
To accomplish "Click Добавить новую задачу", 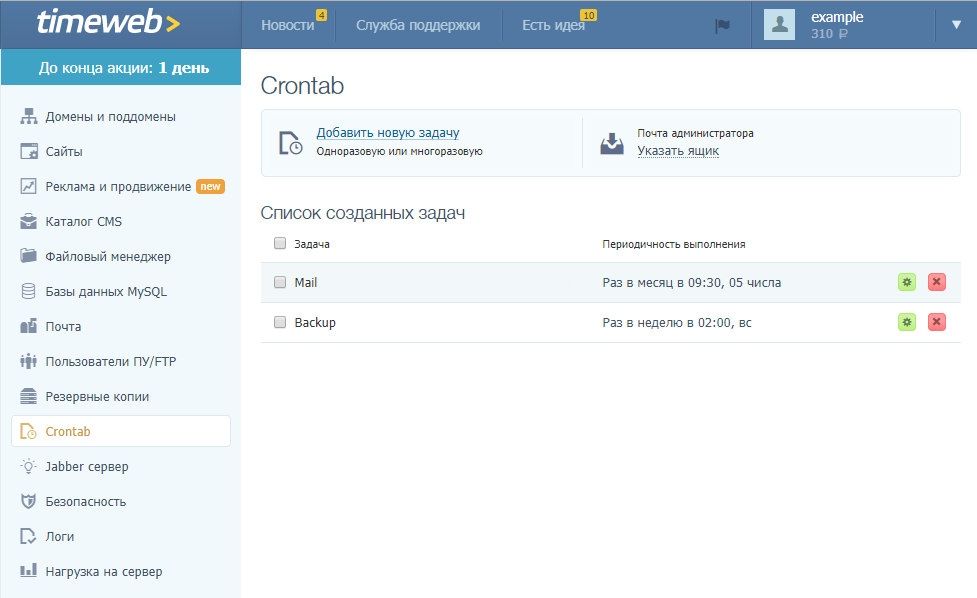I will tap(388, 132).
